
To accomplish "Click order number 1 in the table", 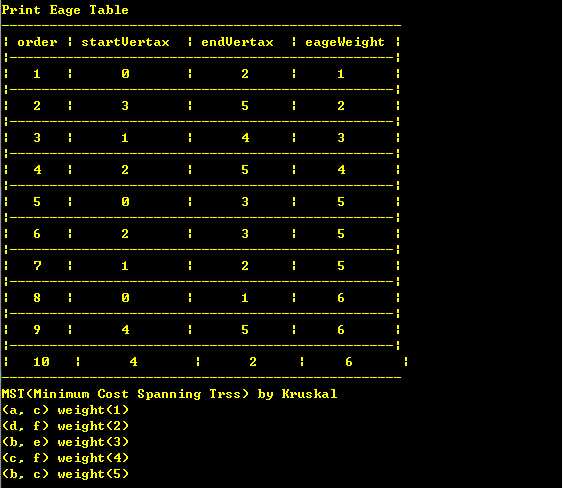I will tap(37, 74).
